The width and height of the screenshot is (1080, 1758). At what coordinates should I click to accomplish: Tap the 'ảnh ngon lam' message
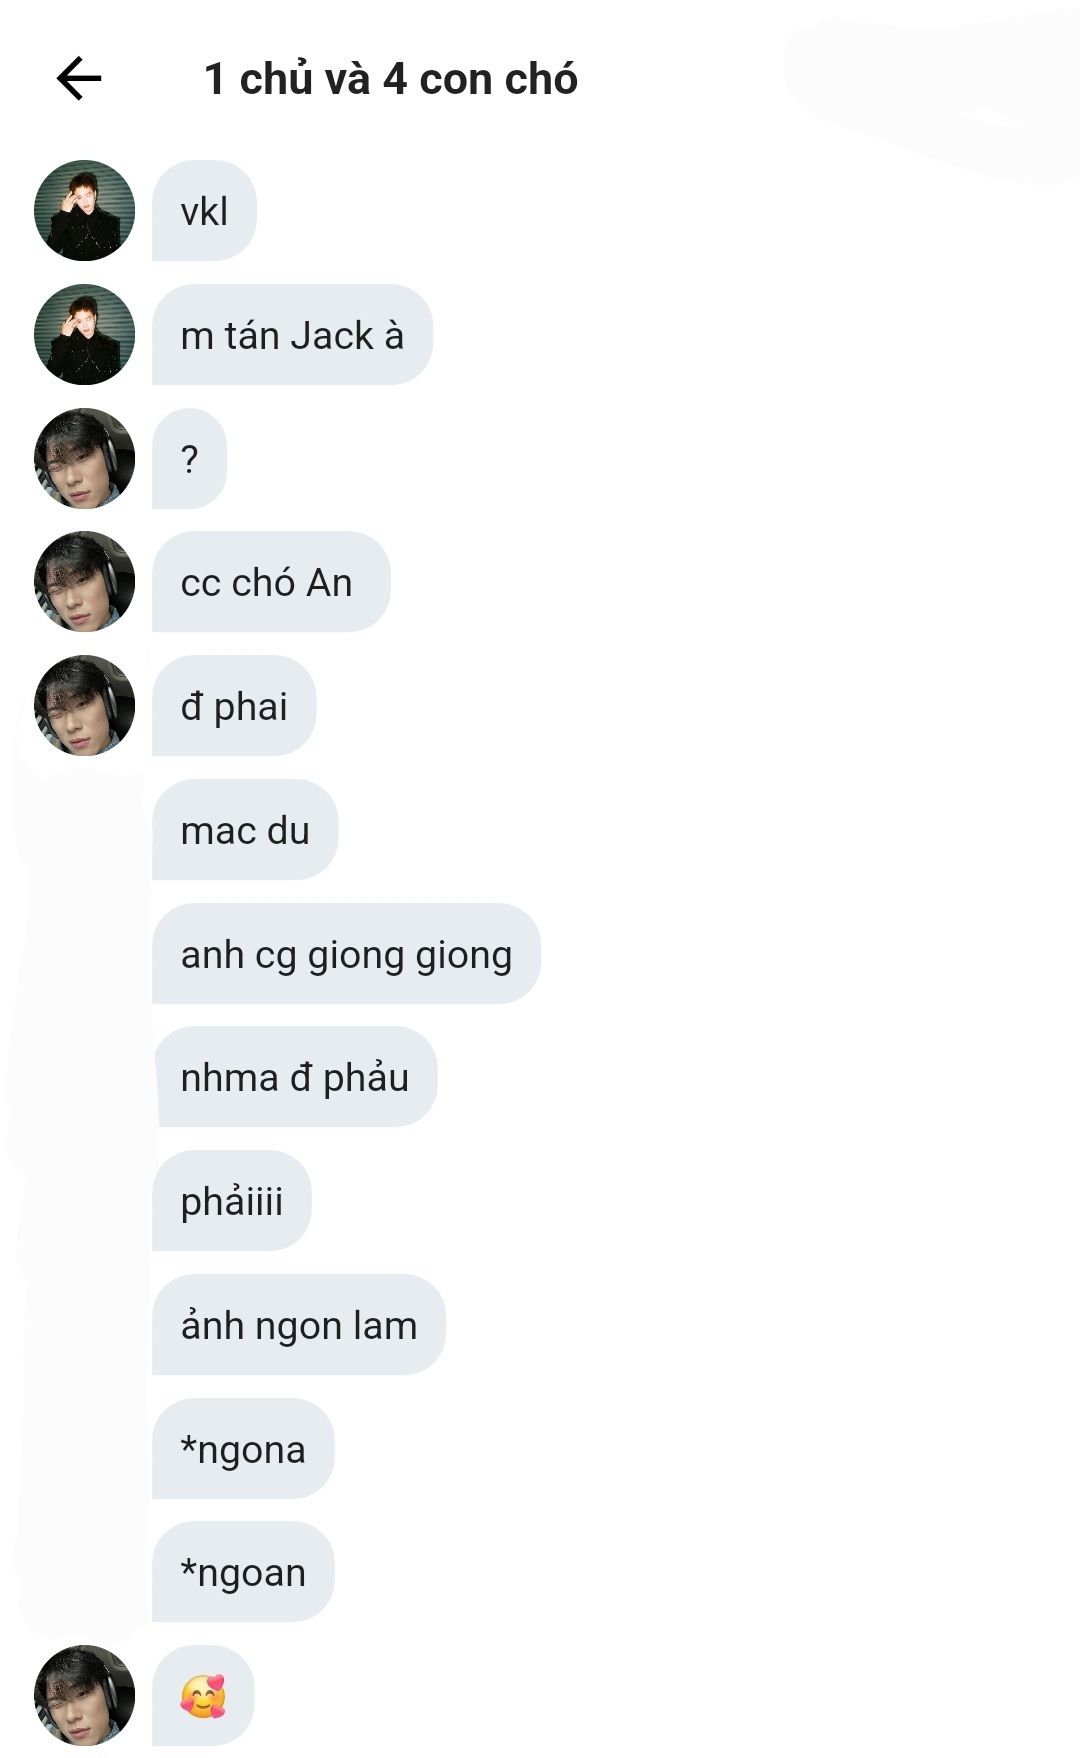[299, 1325]
